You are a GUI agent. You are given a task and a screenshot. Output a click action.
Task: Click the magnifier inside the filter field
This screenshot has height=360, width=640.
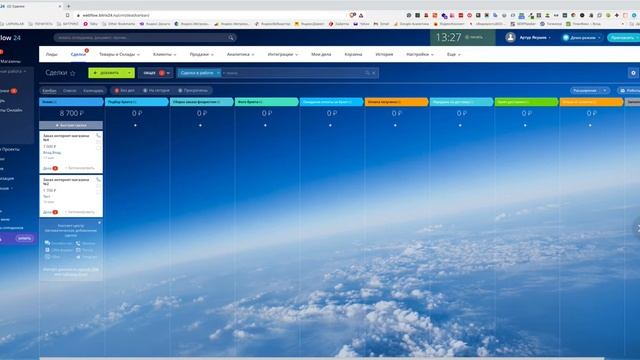click(x=367, y=73)
